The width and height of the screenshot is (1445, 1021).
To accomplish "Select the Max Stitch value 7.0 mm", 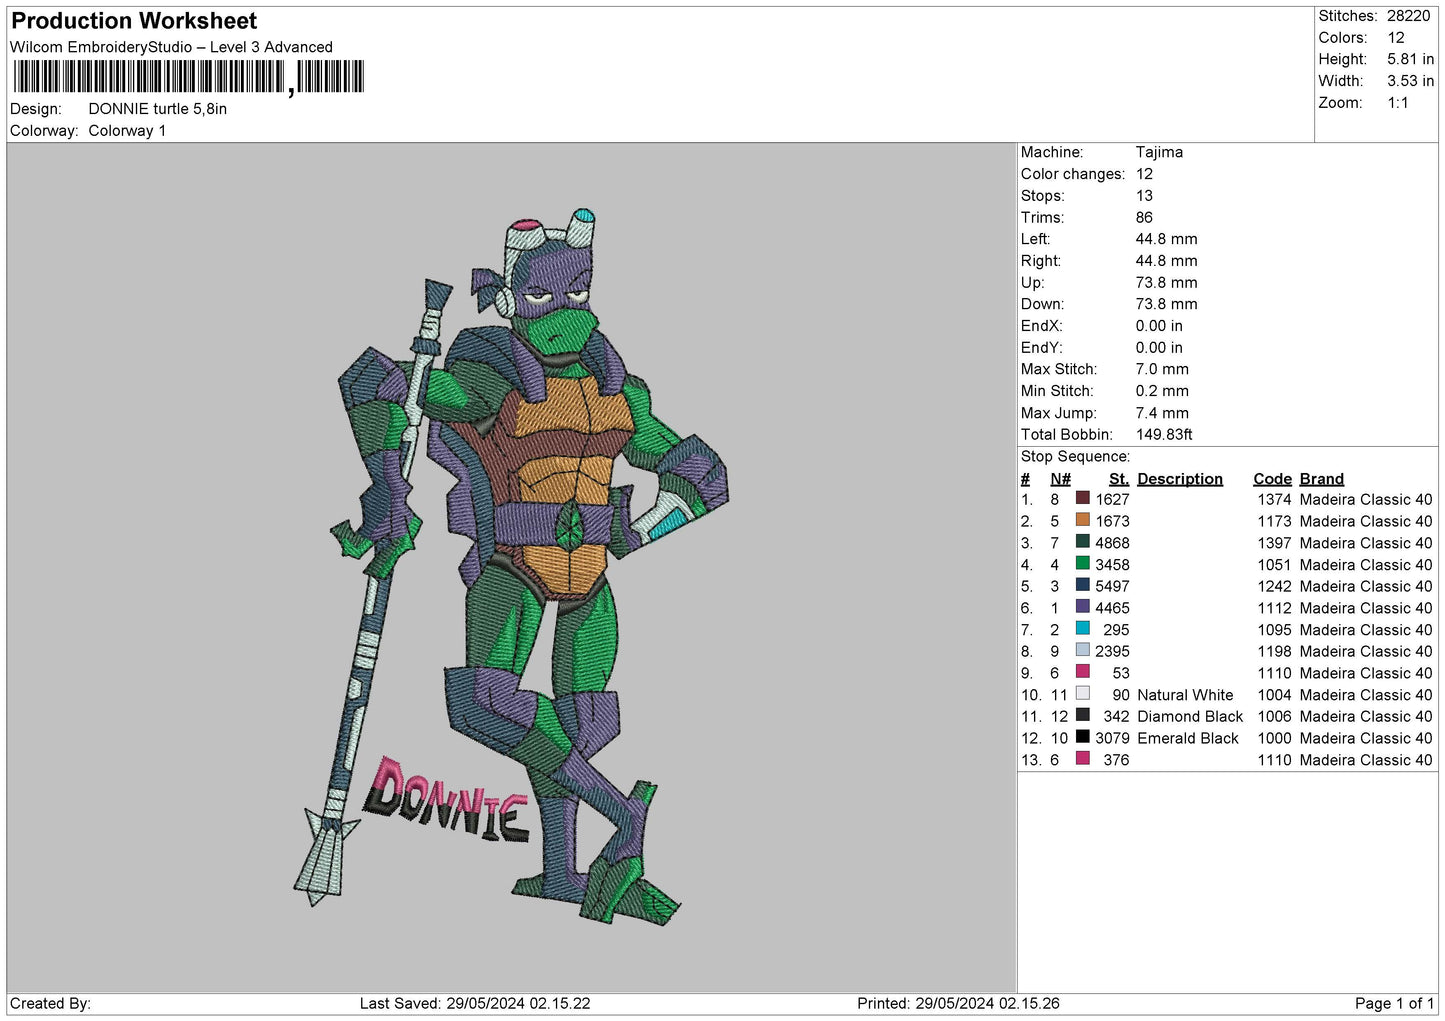I will coord(1162,369).
